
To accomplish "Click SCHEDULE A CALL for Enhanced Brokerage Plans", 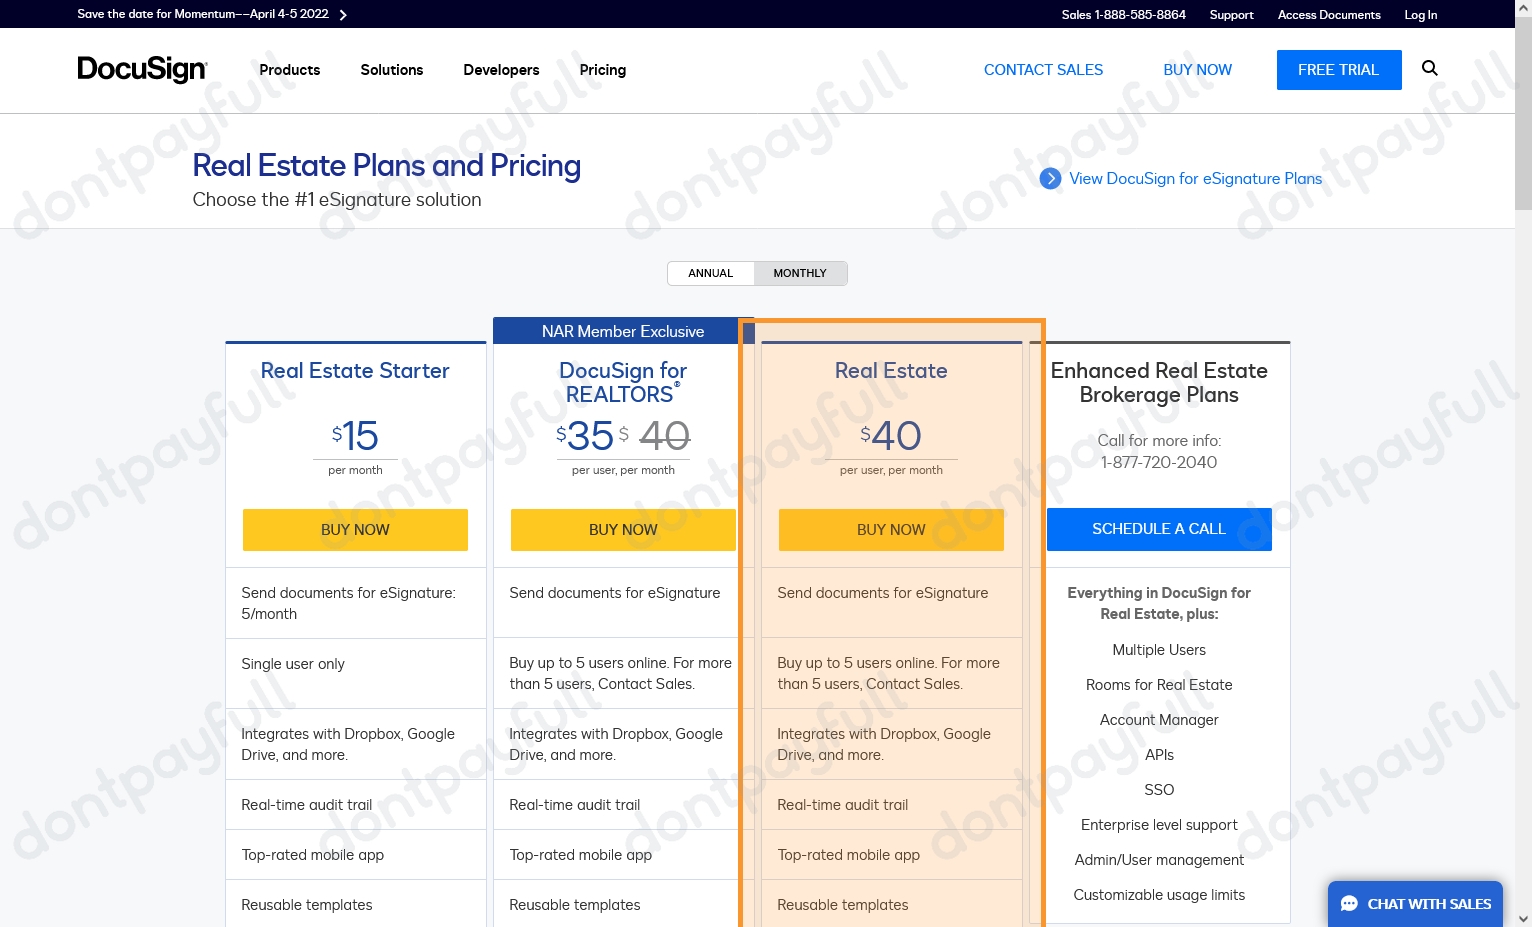I will pos(1158,529).
